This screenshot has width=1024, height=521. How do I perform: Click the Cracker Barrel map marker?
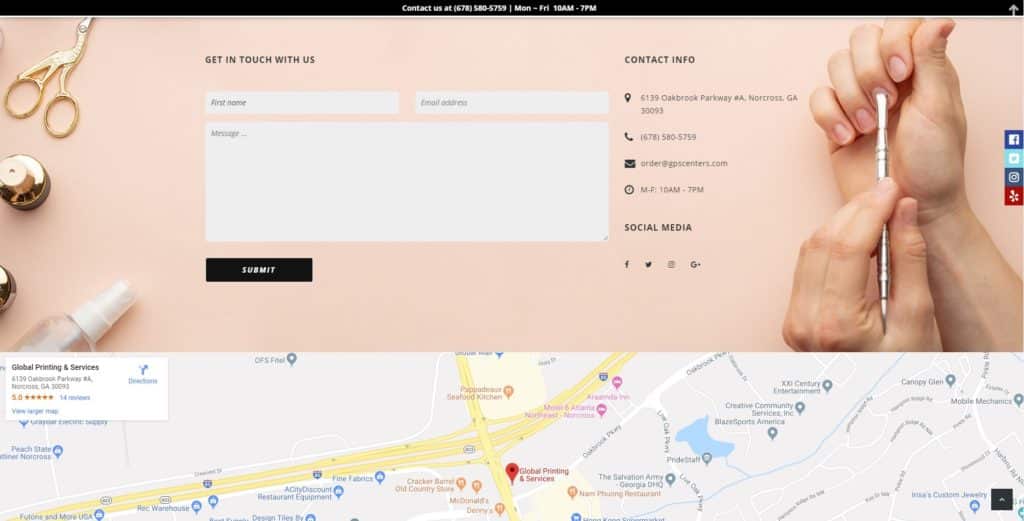tap(461, 482)
